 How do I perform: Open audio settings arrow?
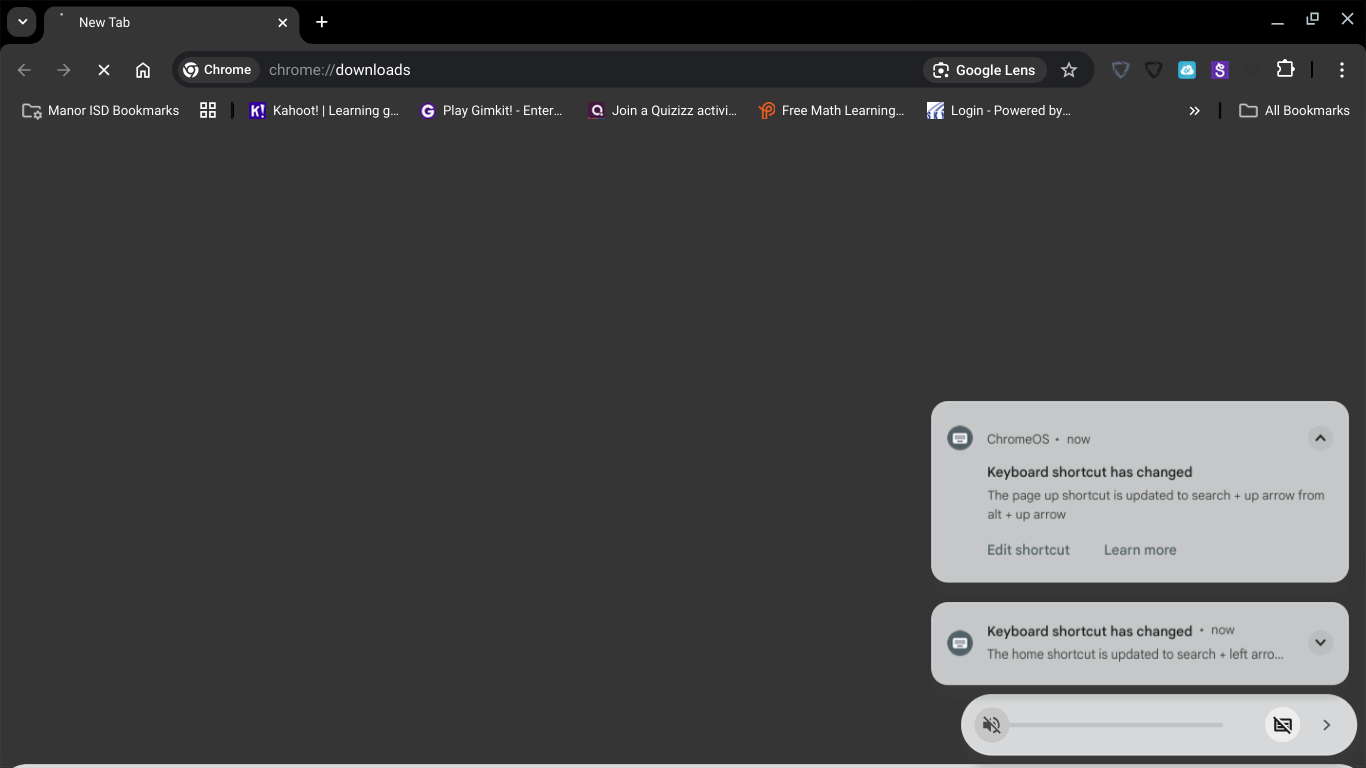pos(1327,725)
